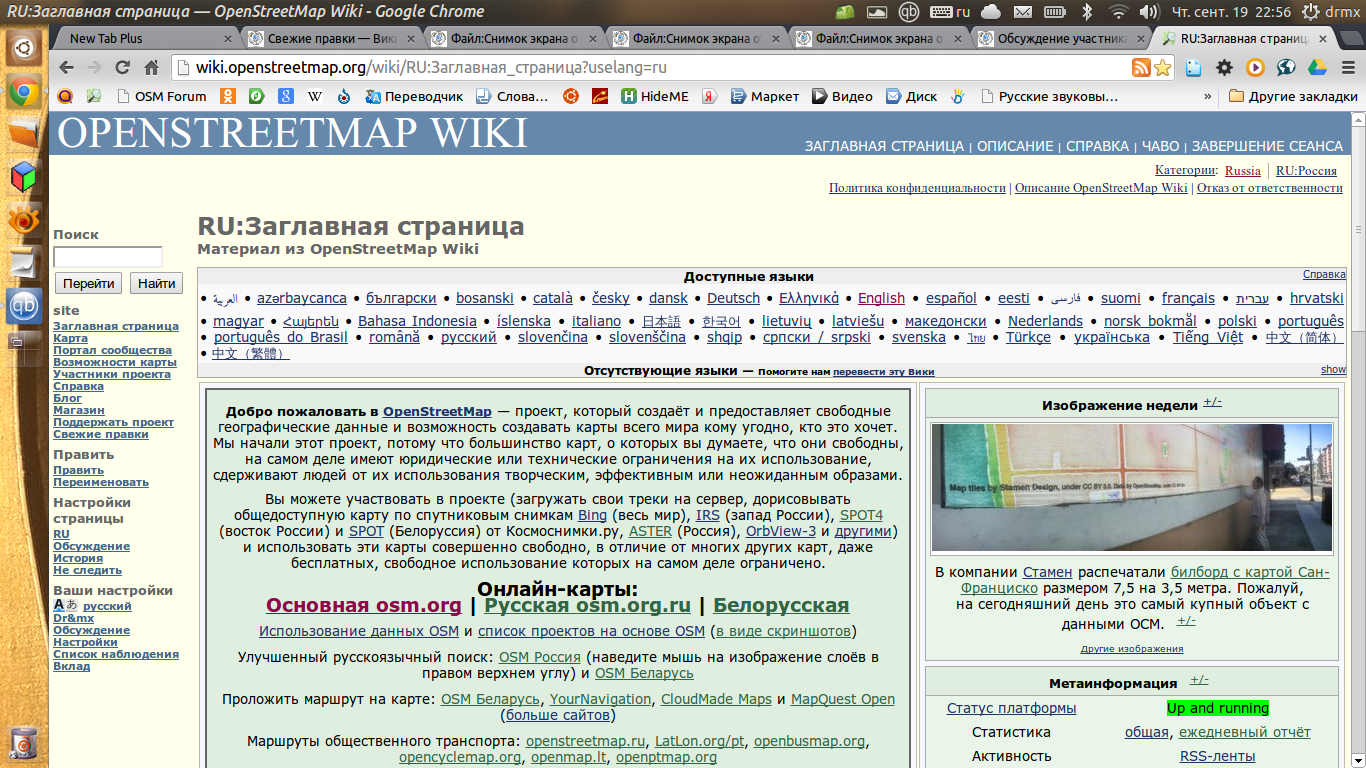Reload the current page
Viewport: 1366px width, 768px height.
pyautogui.click(x=123, y=68)
